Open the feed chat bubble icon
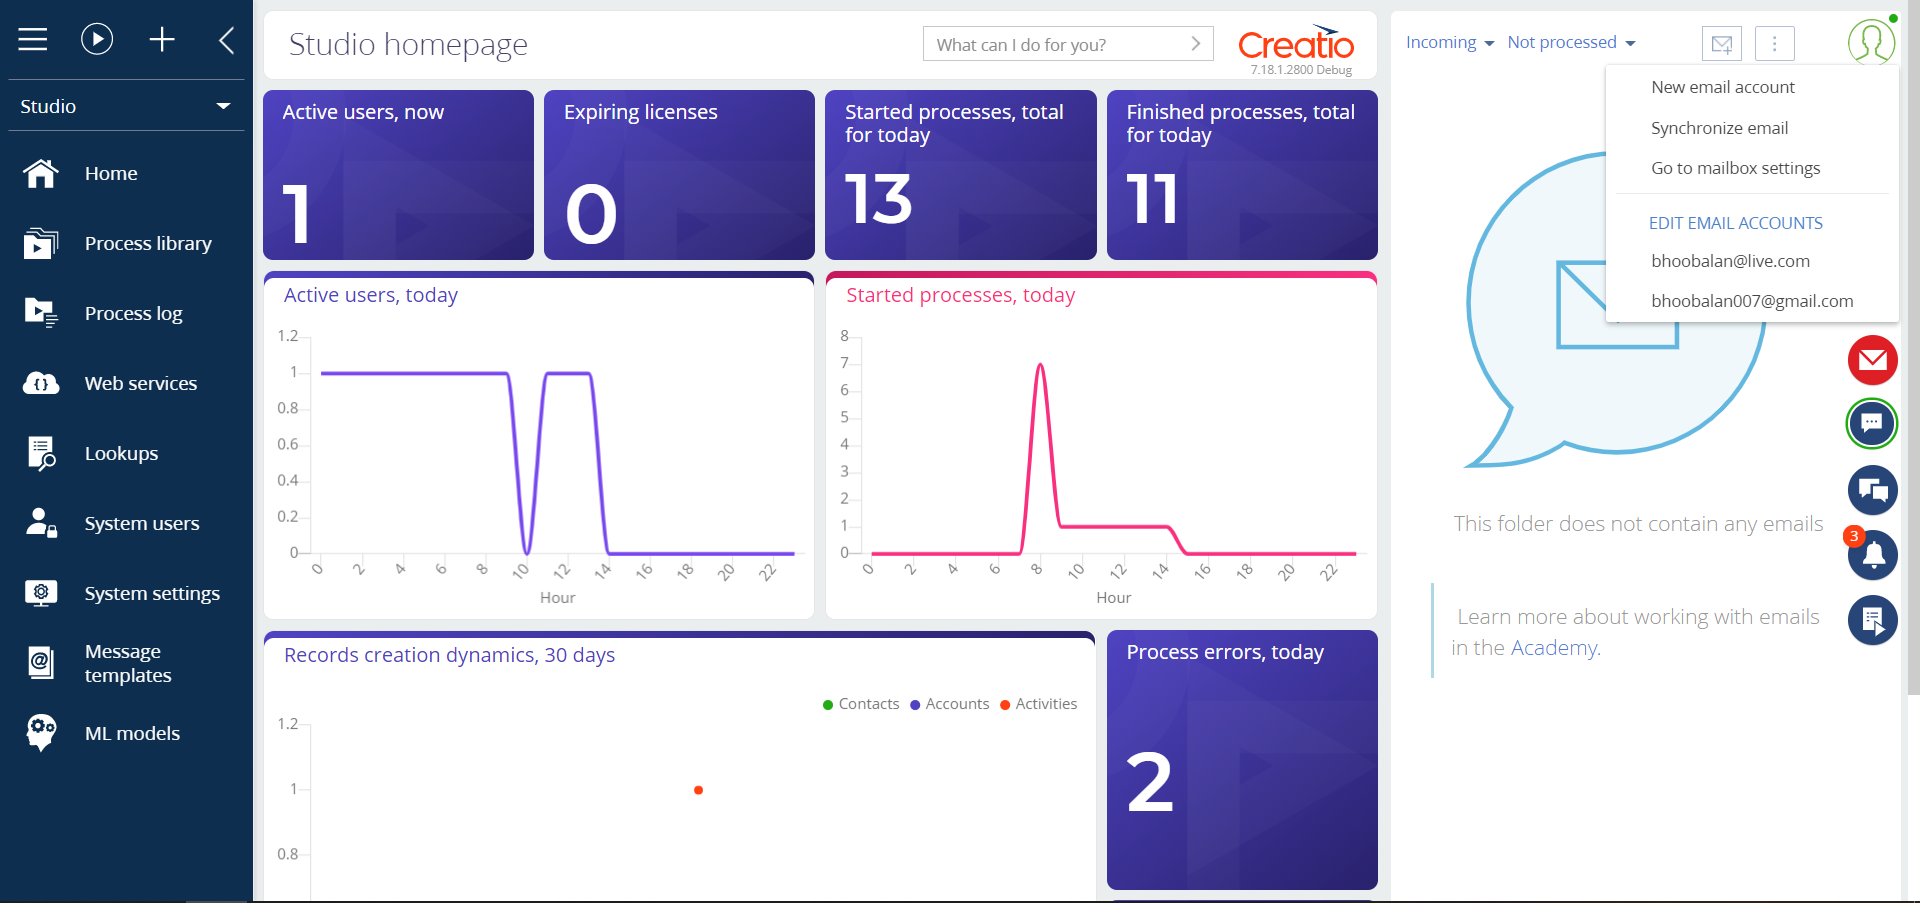This screenshot has height=903, width=1920. (x=1872, y=490)
